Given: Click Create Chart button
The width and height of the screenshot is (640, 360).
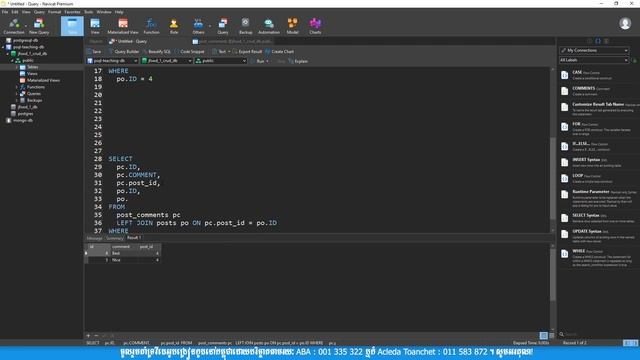Looking at the screenshot, I should [x=280, y=52].
